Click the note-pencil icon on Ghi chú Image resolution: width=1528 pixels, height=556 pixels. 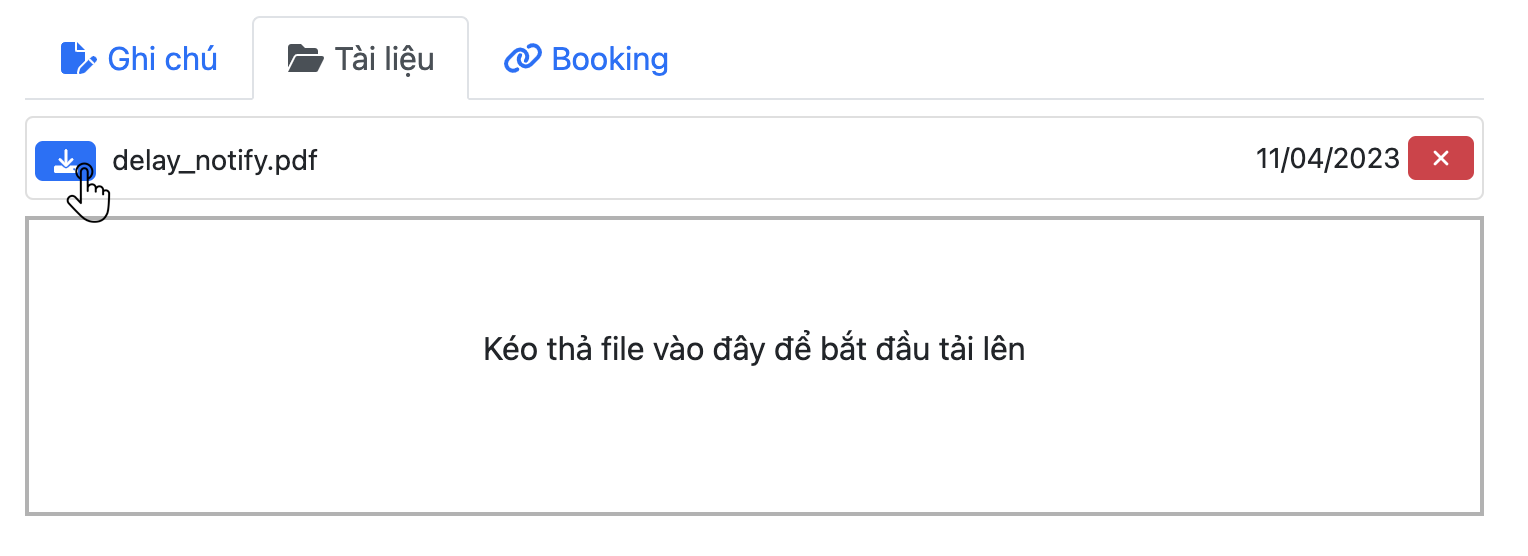click(79, 59)
